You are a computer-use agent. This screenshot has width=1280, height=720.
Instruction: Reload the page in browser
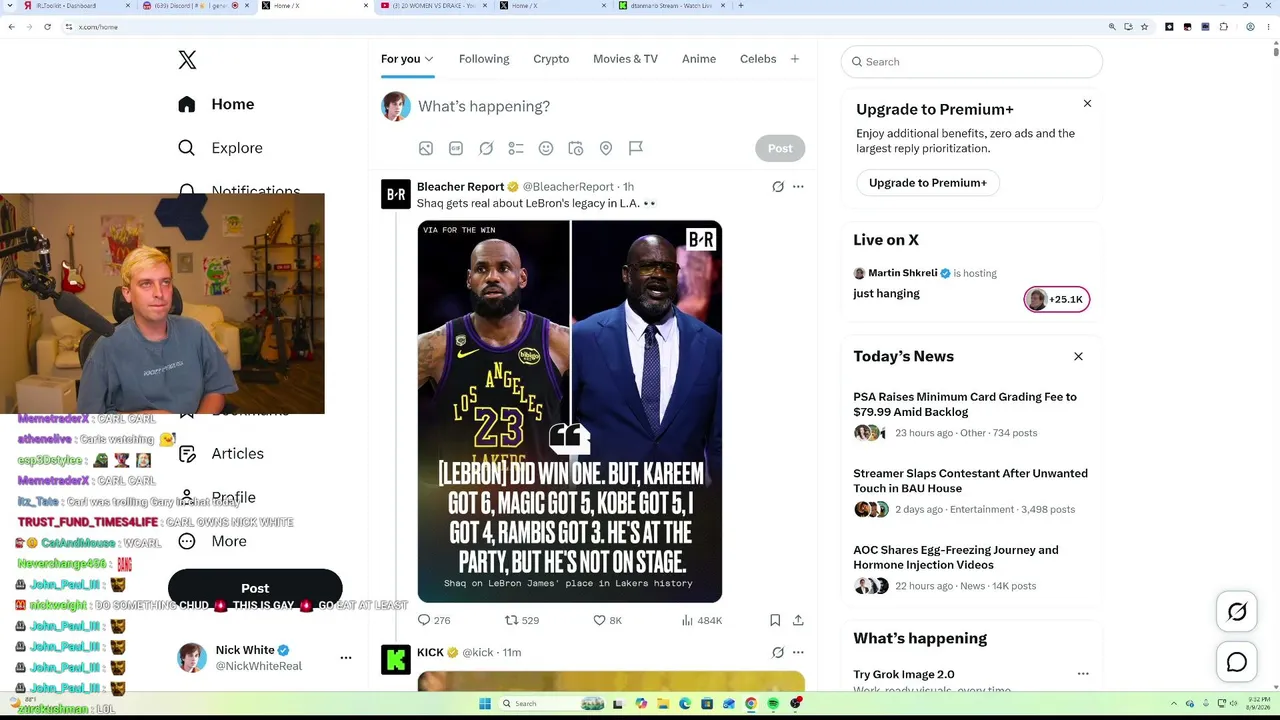tap(47, 27)
